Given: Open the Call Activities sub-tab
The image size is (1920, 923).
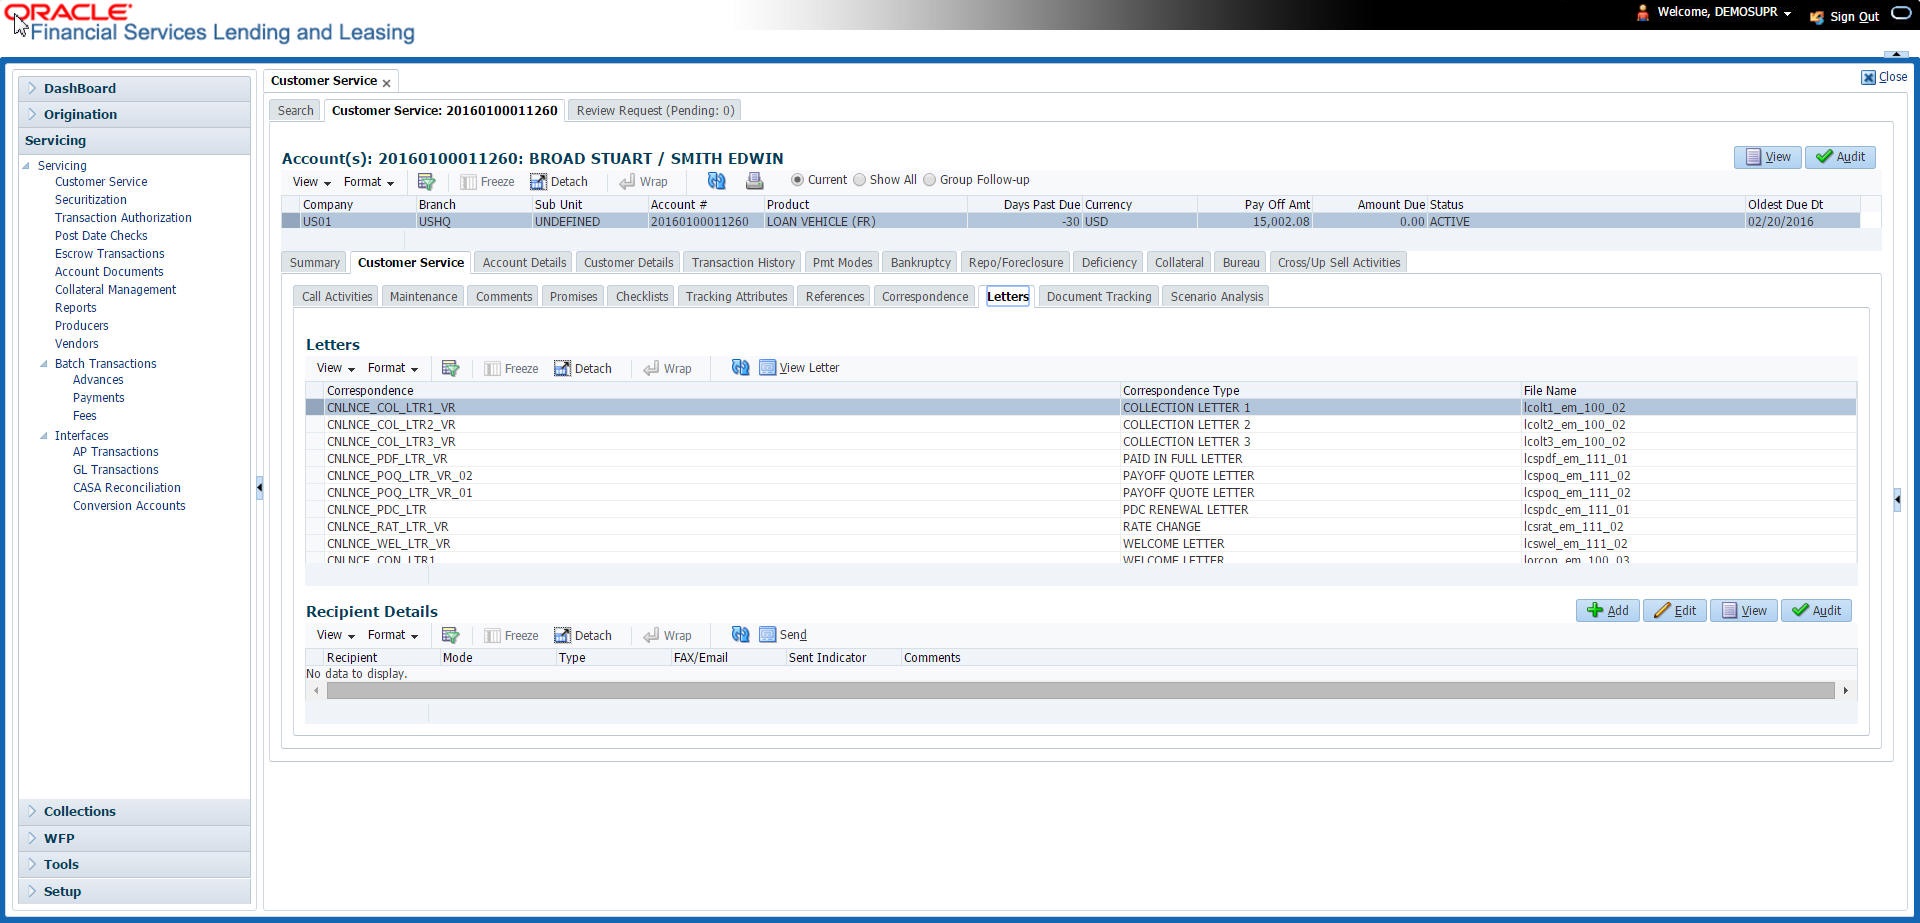Looking at the screenshot, I should [337, 296].
